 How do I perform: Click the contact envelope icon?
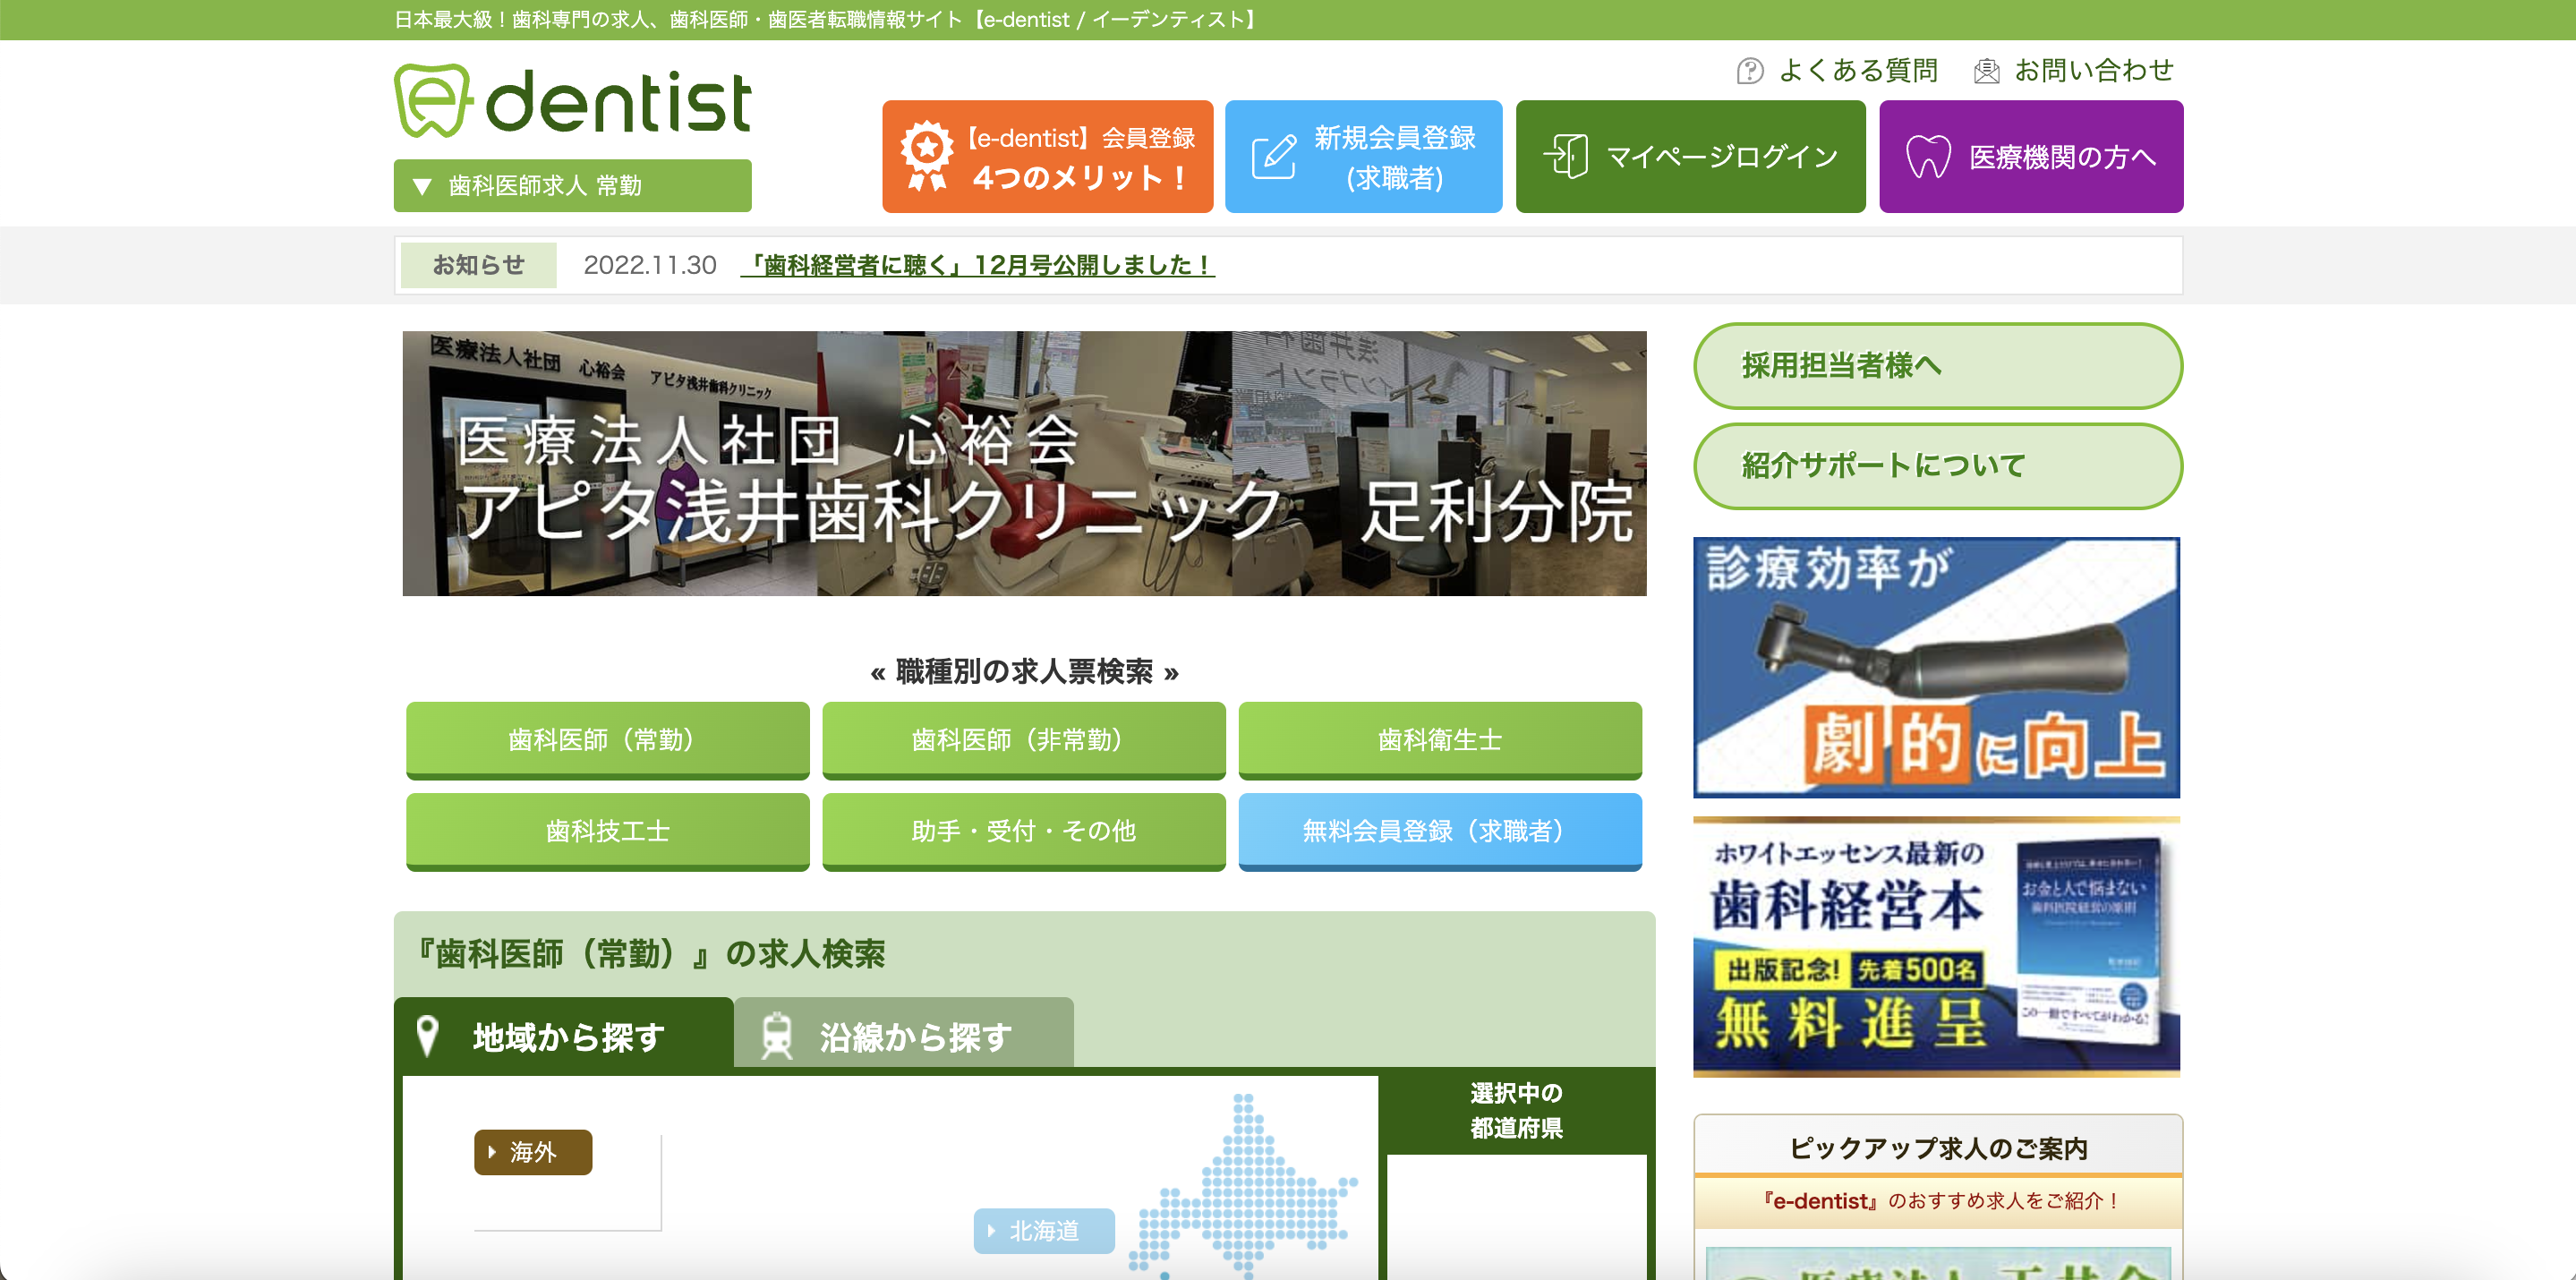pyautogui.click(x=1986, y=71)
